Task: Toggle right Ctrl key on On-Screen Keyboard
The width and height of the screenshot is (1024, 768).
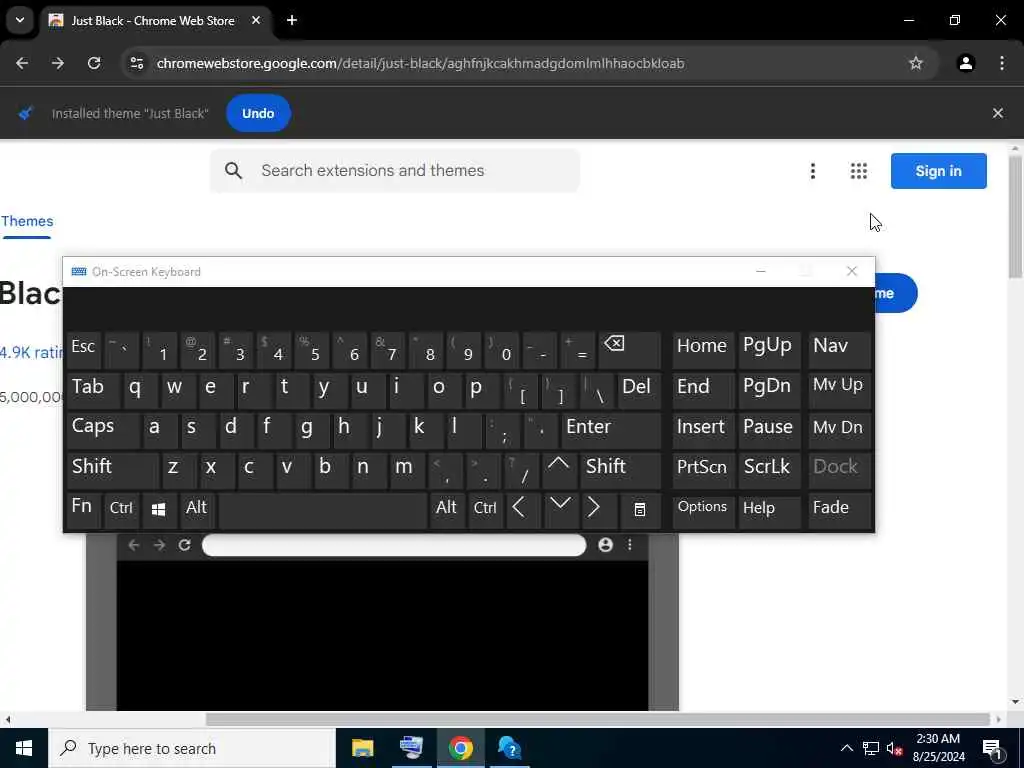Action: [485, 509]
